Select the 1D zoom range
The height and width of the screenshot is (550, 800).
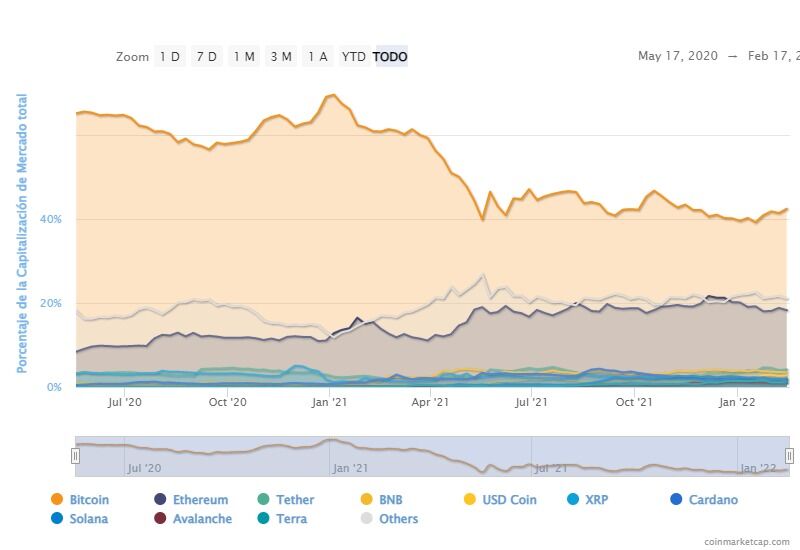point(170,57)
